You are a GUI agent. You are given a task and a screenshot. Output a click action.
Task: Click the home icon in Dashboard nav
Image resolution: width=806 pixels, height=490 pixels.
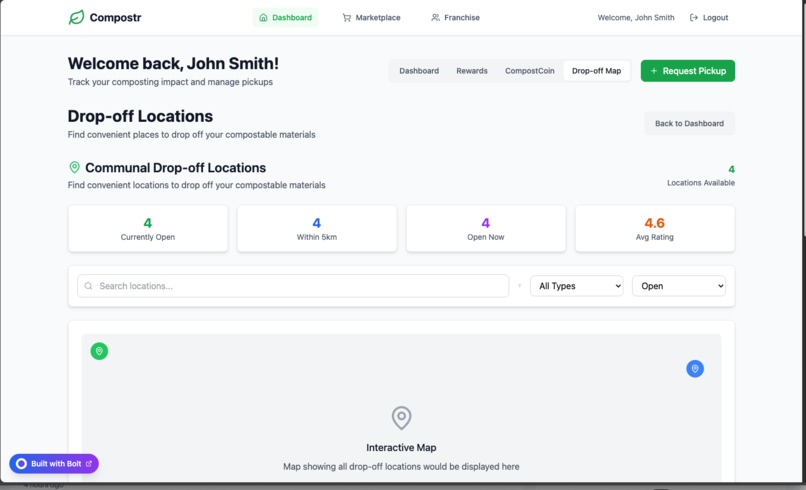point(263,17)
